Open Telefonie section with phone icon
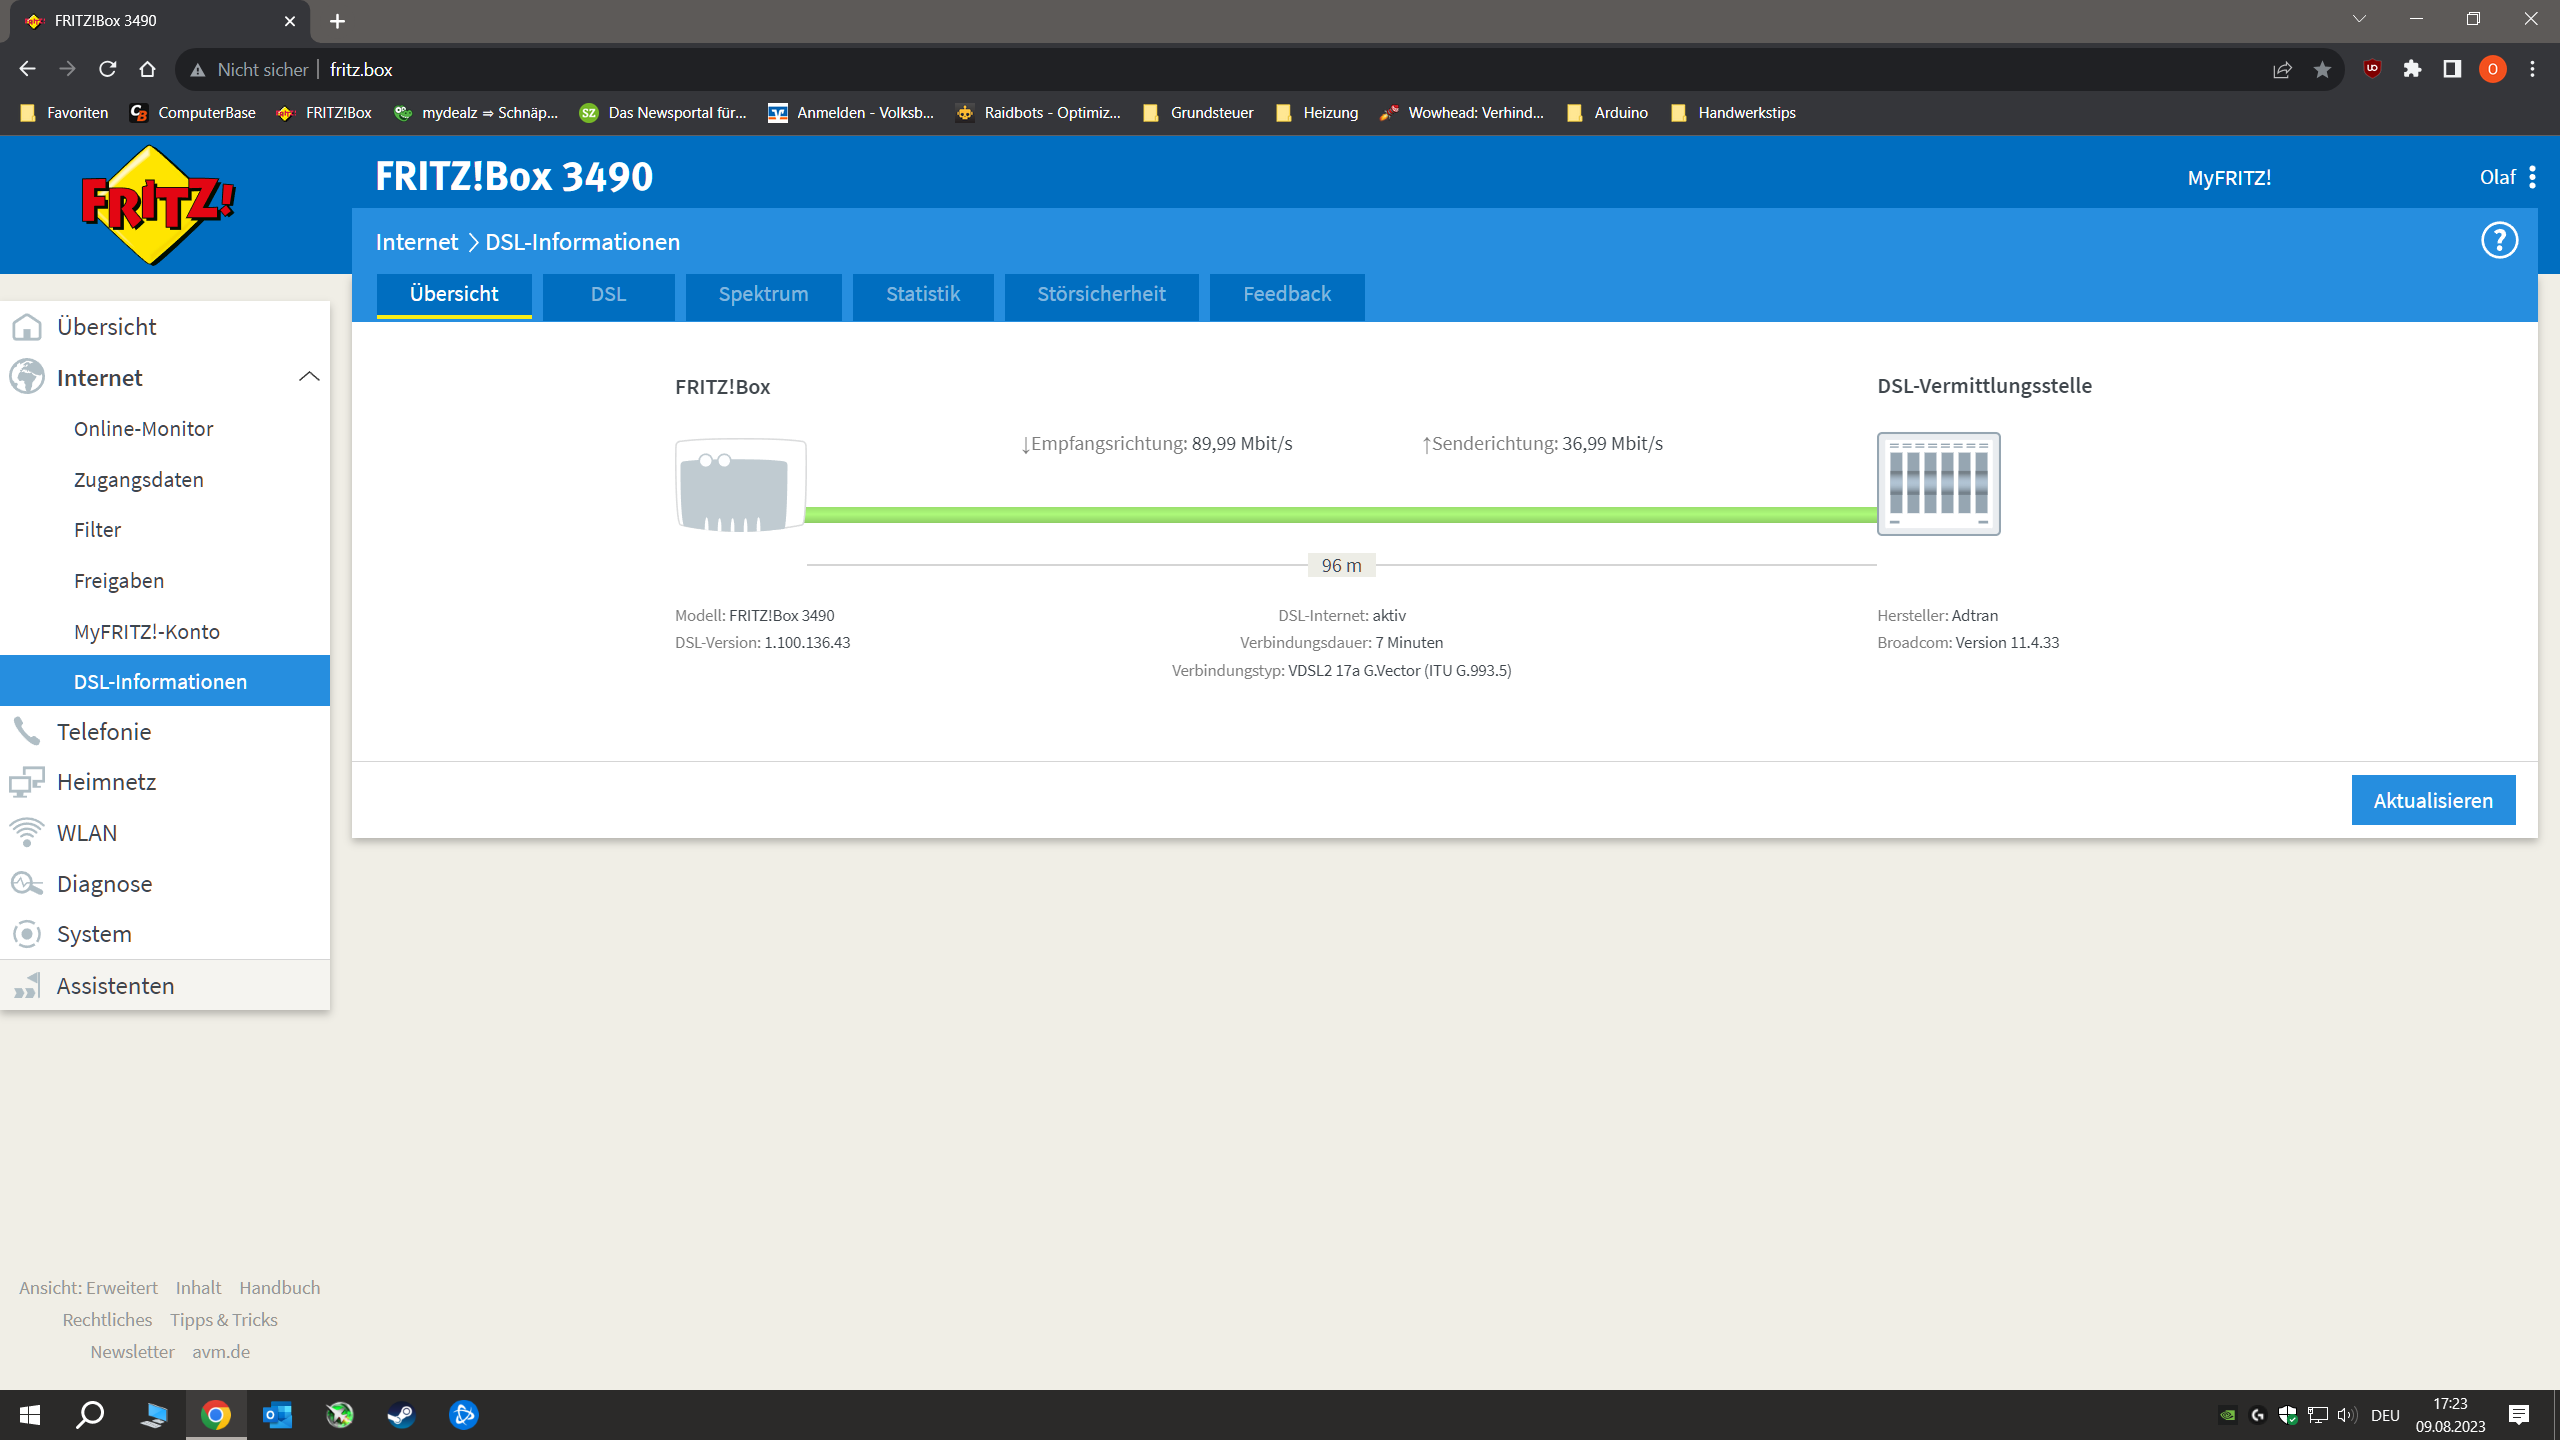The width and height of the screenshot is (2560, 1440). point(104,731)
